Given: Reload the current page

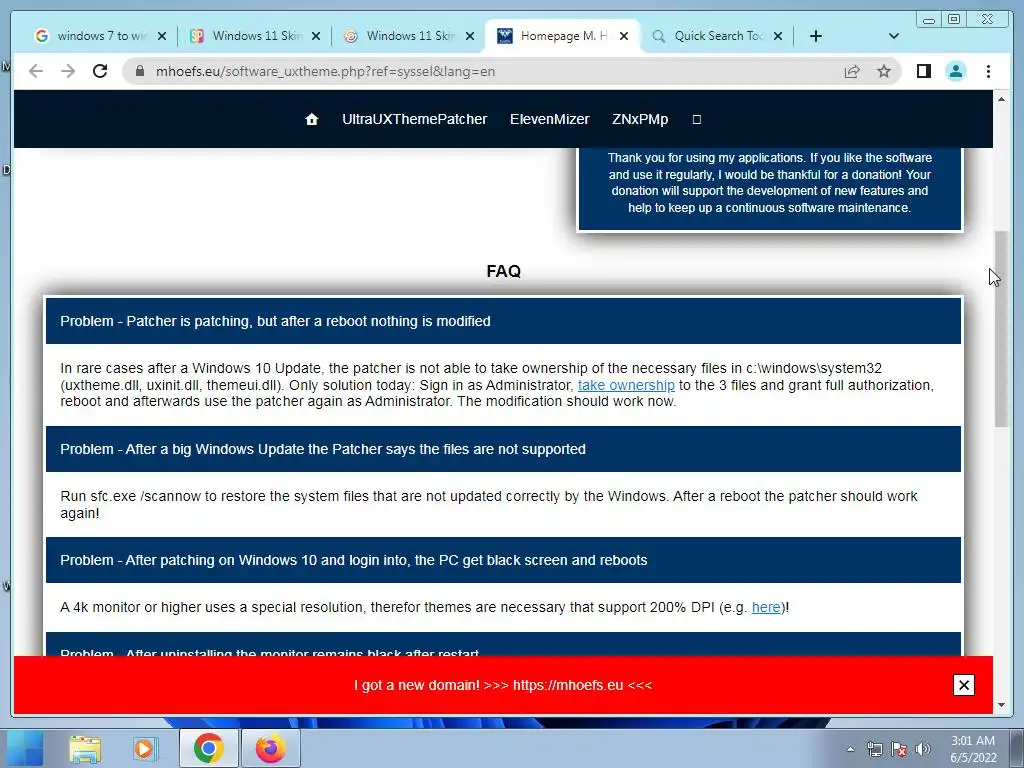Looking at the screenshot, I should [x=100, y=71].
